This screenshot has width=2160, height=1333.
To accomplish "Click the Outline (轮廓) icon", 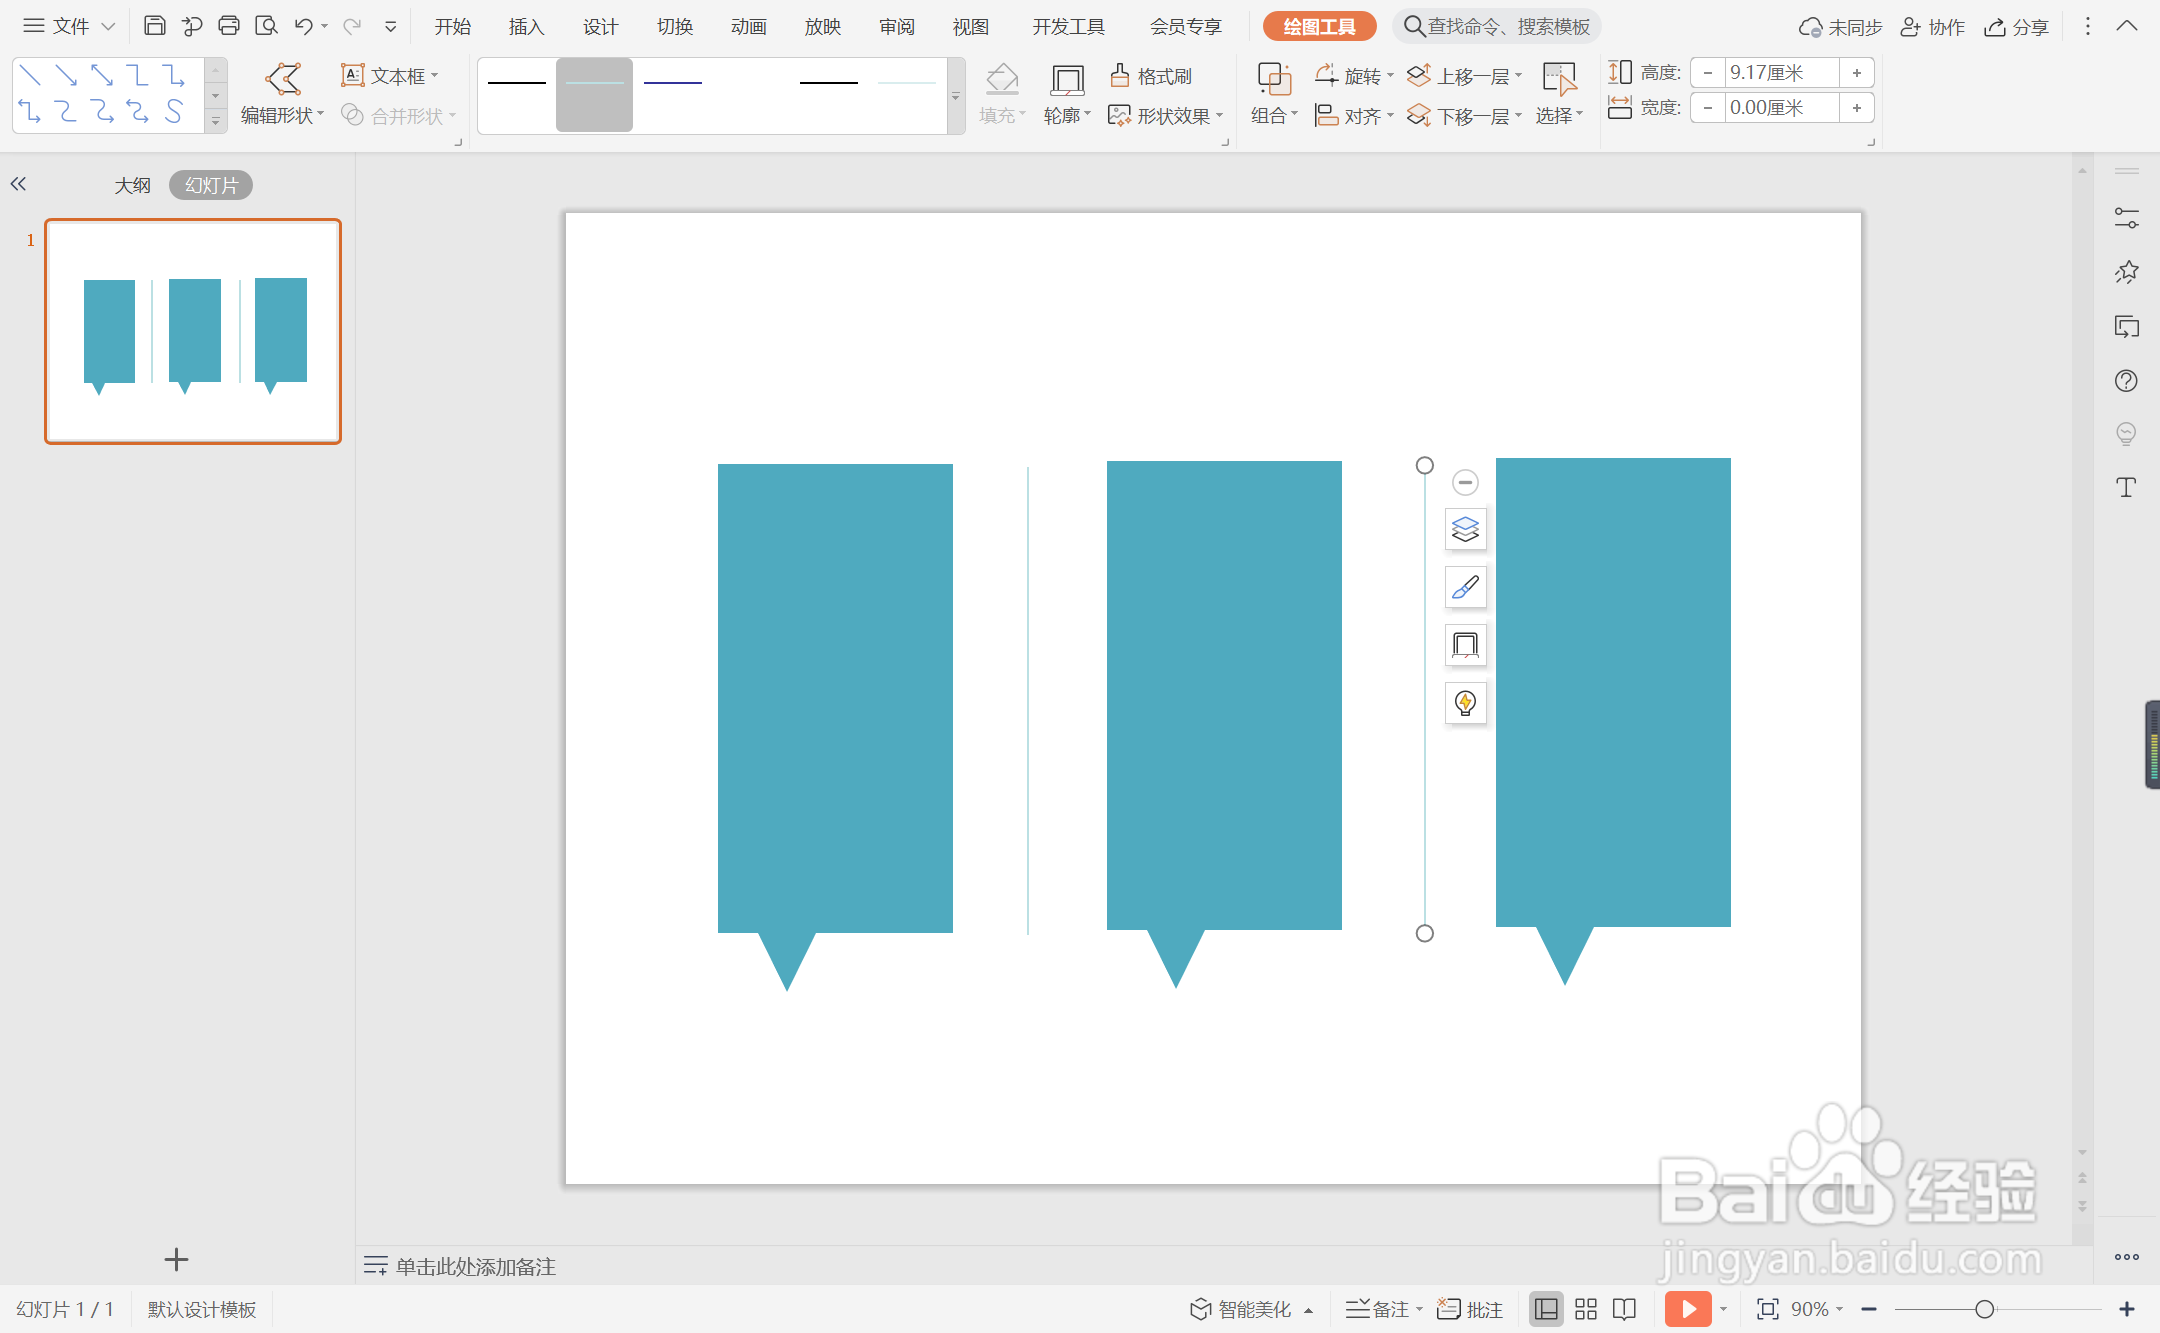I will click(1067, 79).
